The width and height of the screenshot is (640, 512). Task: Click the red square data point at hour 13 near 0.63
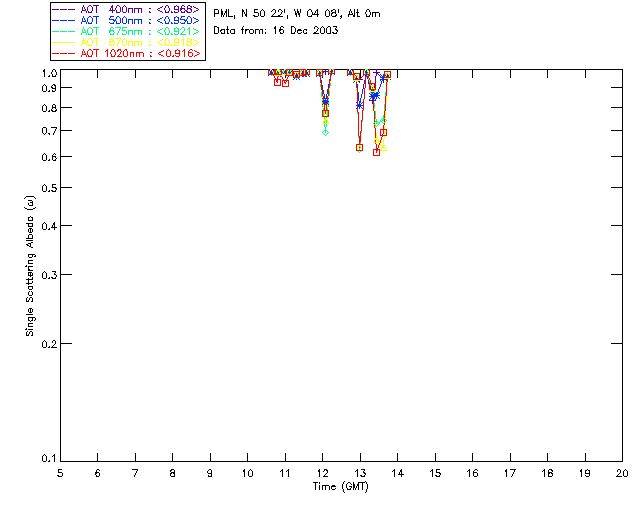point(360,147)
